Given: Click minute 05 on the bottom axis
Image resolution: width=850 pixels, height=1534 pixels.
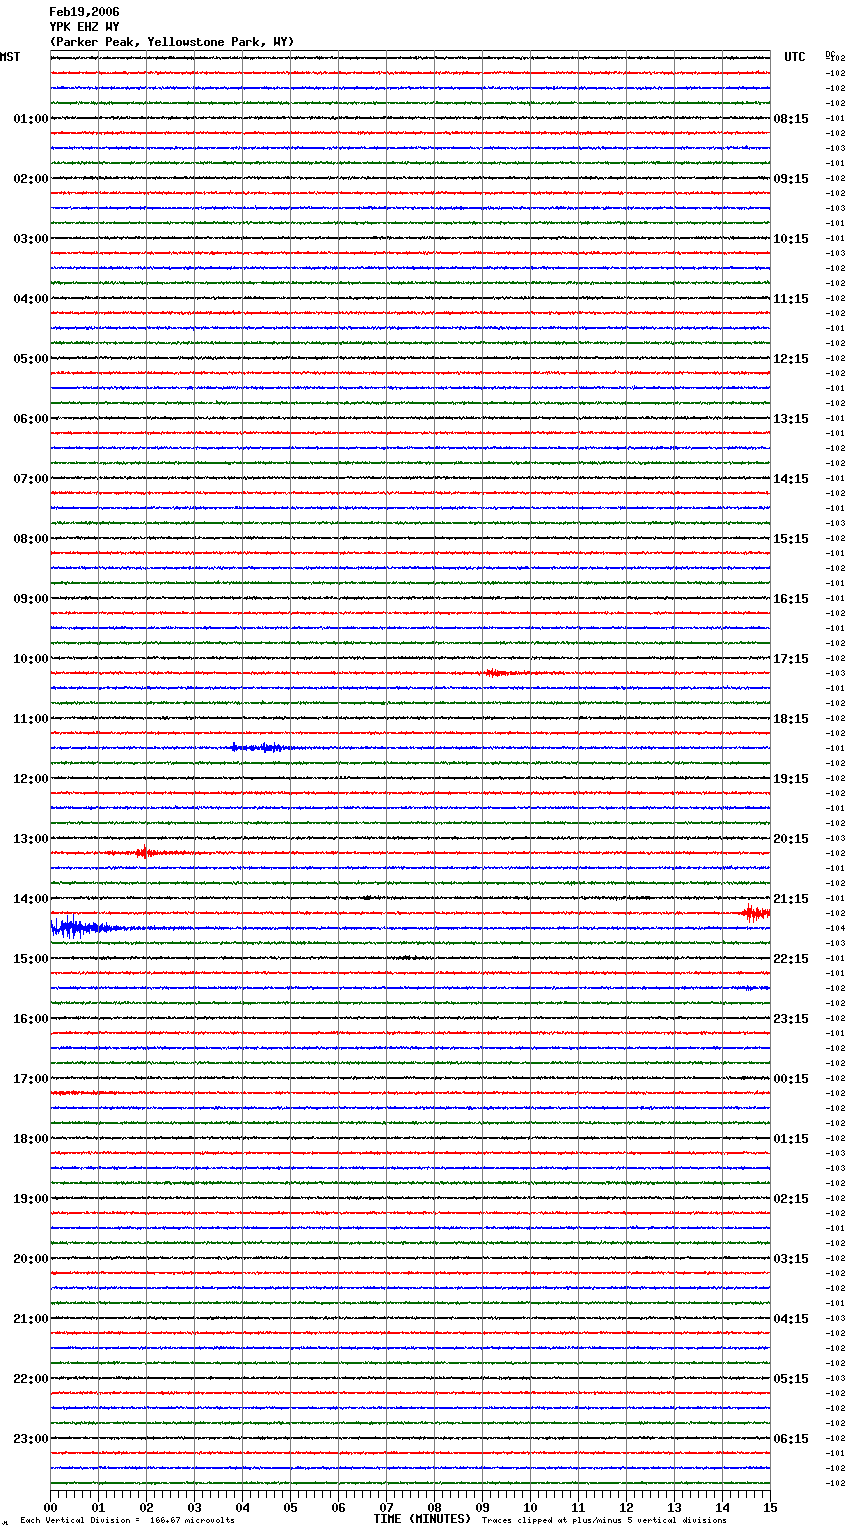Looking at the screenshot, I should [x=291, y=1507].
